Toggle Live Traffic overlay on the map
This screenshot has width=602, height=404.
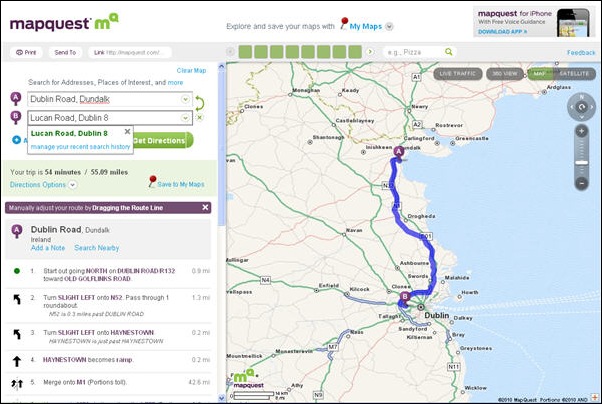(458, 73)
